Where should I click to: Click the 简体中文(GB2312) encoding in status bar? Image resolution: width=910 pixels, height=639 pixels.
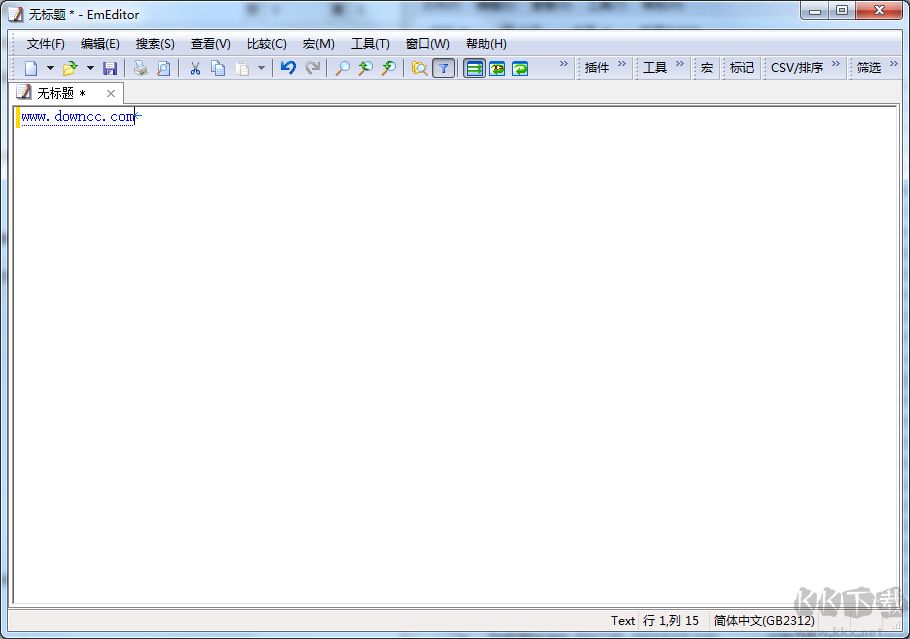point(764,620)
